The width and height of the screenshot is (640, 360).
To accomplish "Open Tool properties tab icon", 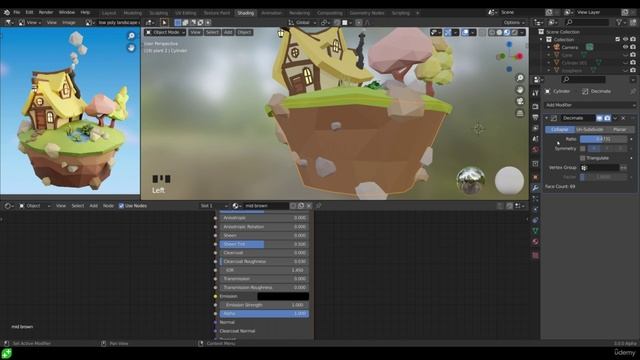I will tap(535, 93).
